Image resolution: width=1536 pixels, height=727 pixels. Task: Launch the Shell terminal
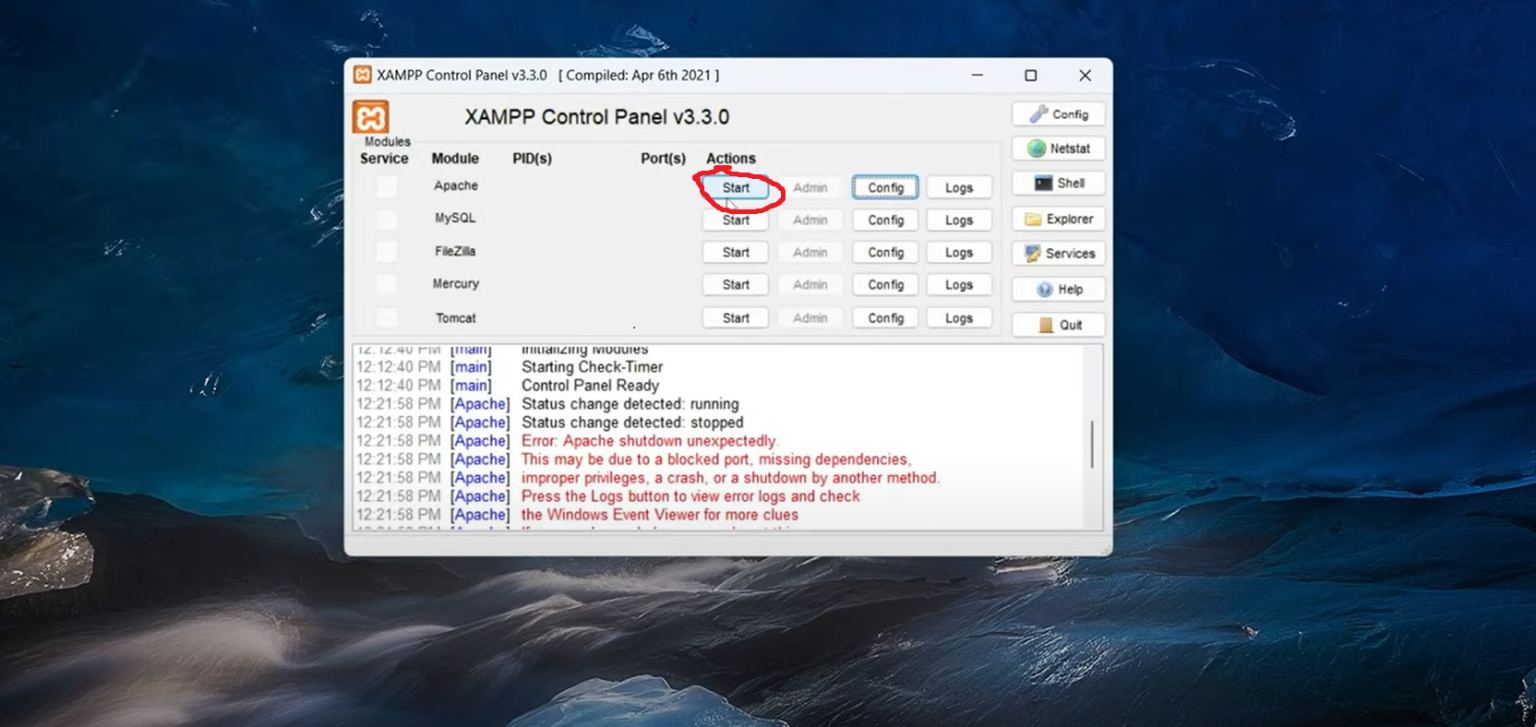(1058, 184)
